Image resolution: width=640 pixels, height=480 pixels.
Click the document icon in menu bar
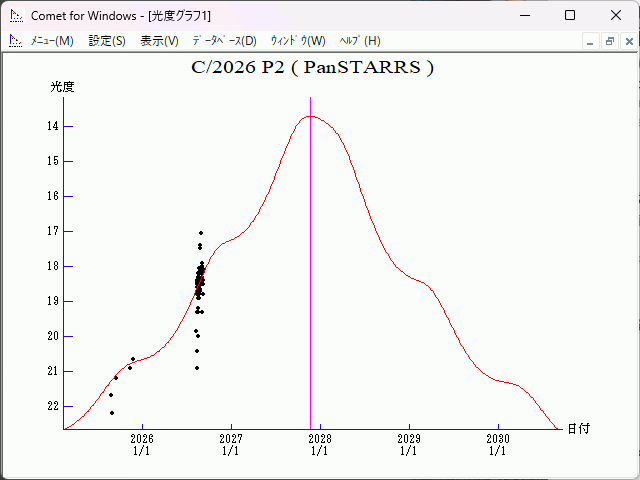[16, 41]
